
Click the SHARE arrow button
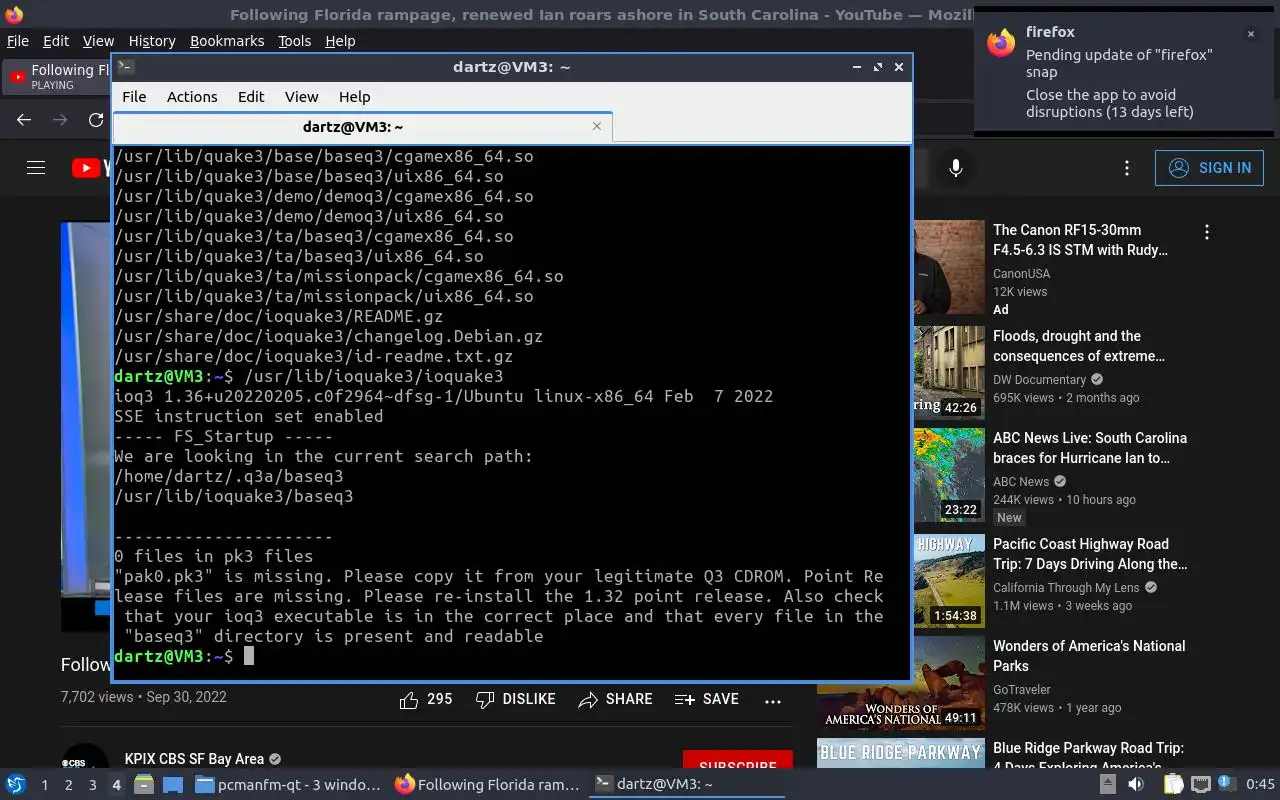[616, 700]
